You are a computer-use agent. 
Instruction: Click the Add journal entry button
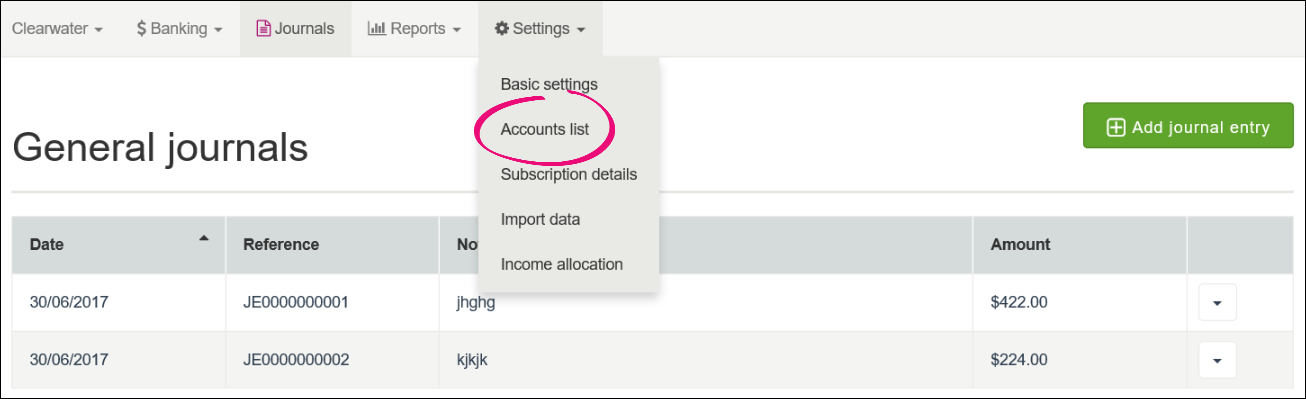point(1188,127)
